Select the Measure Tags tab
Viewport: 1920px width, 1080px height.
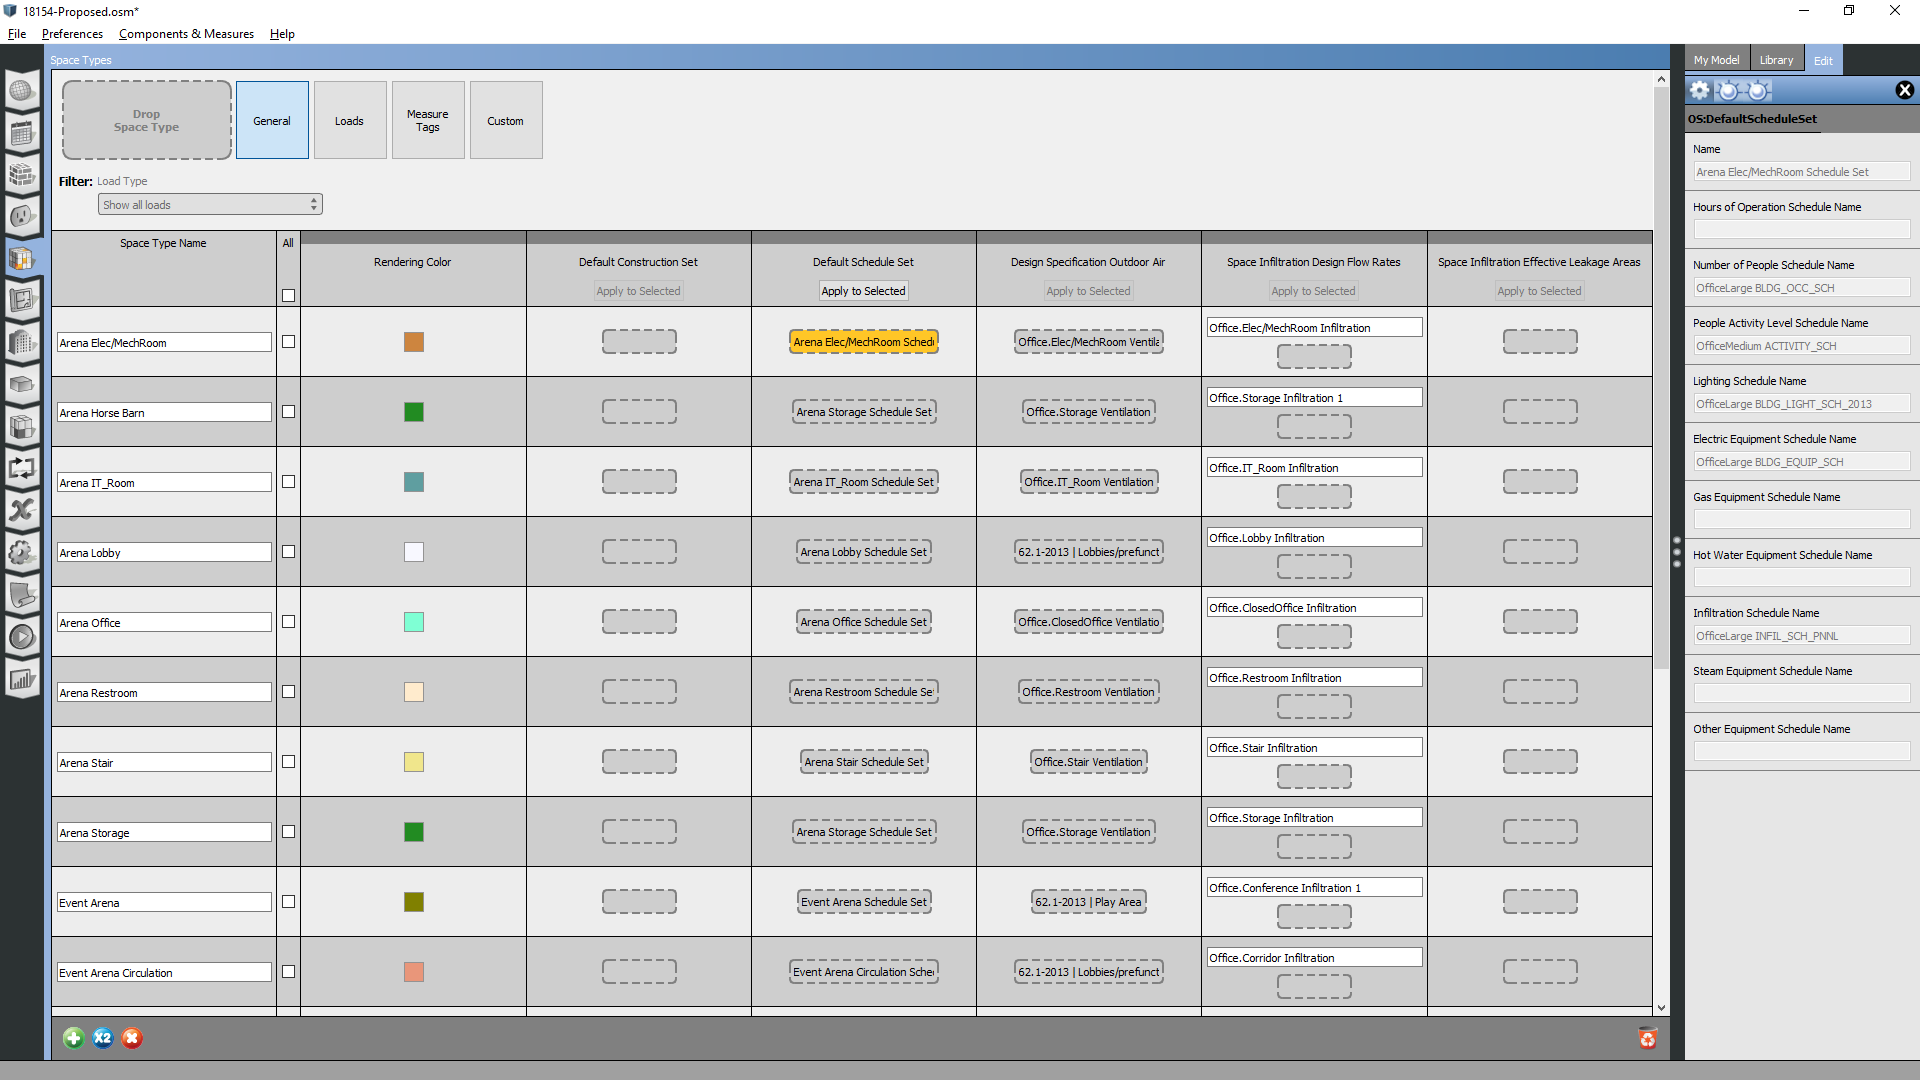[x=427, y=120]
